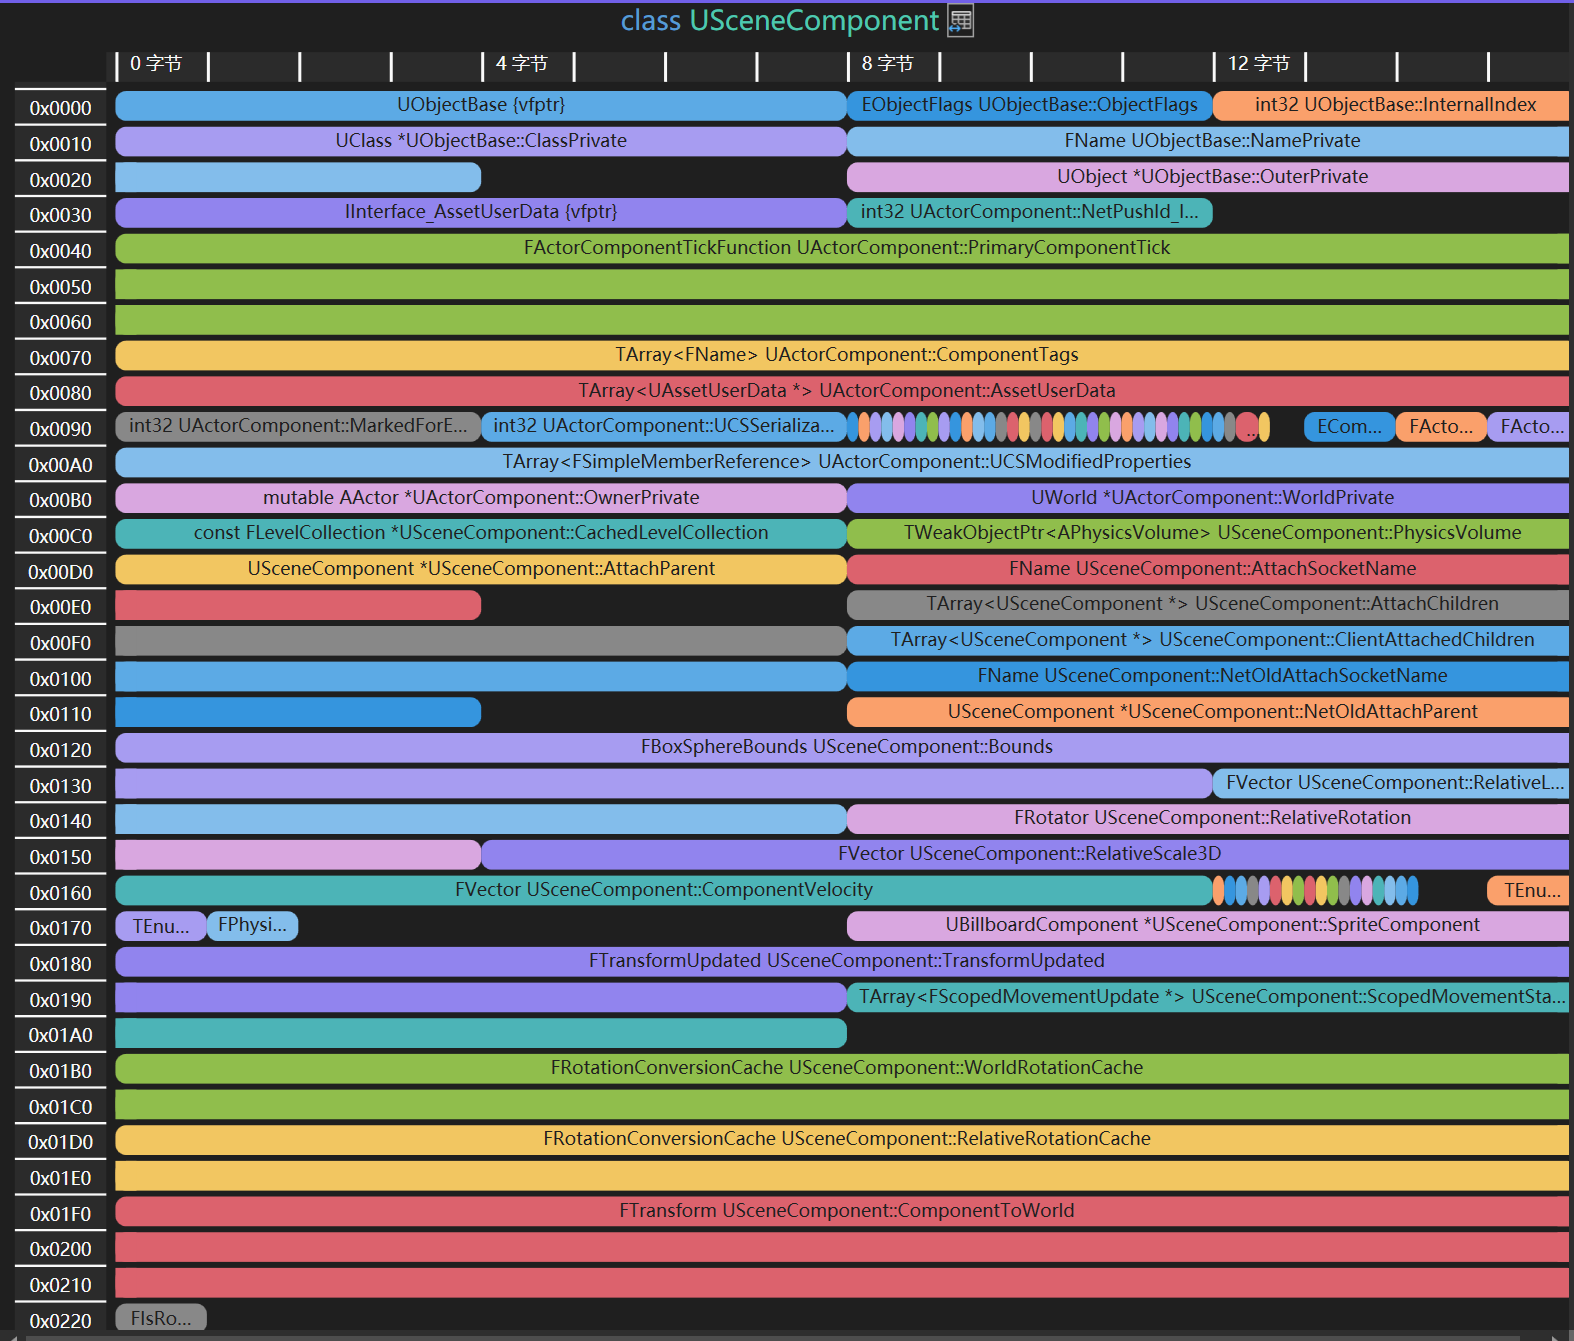Select the truncated ECom... block
Image resolution: width=1574 pixels, height=1341 pixels.
coord(1348,427)
